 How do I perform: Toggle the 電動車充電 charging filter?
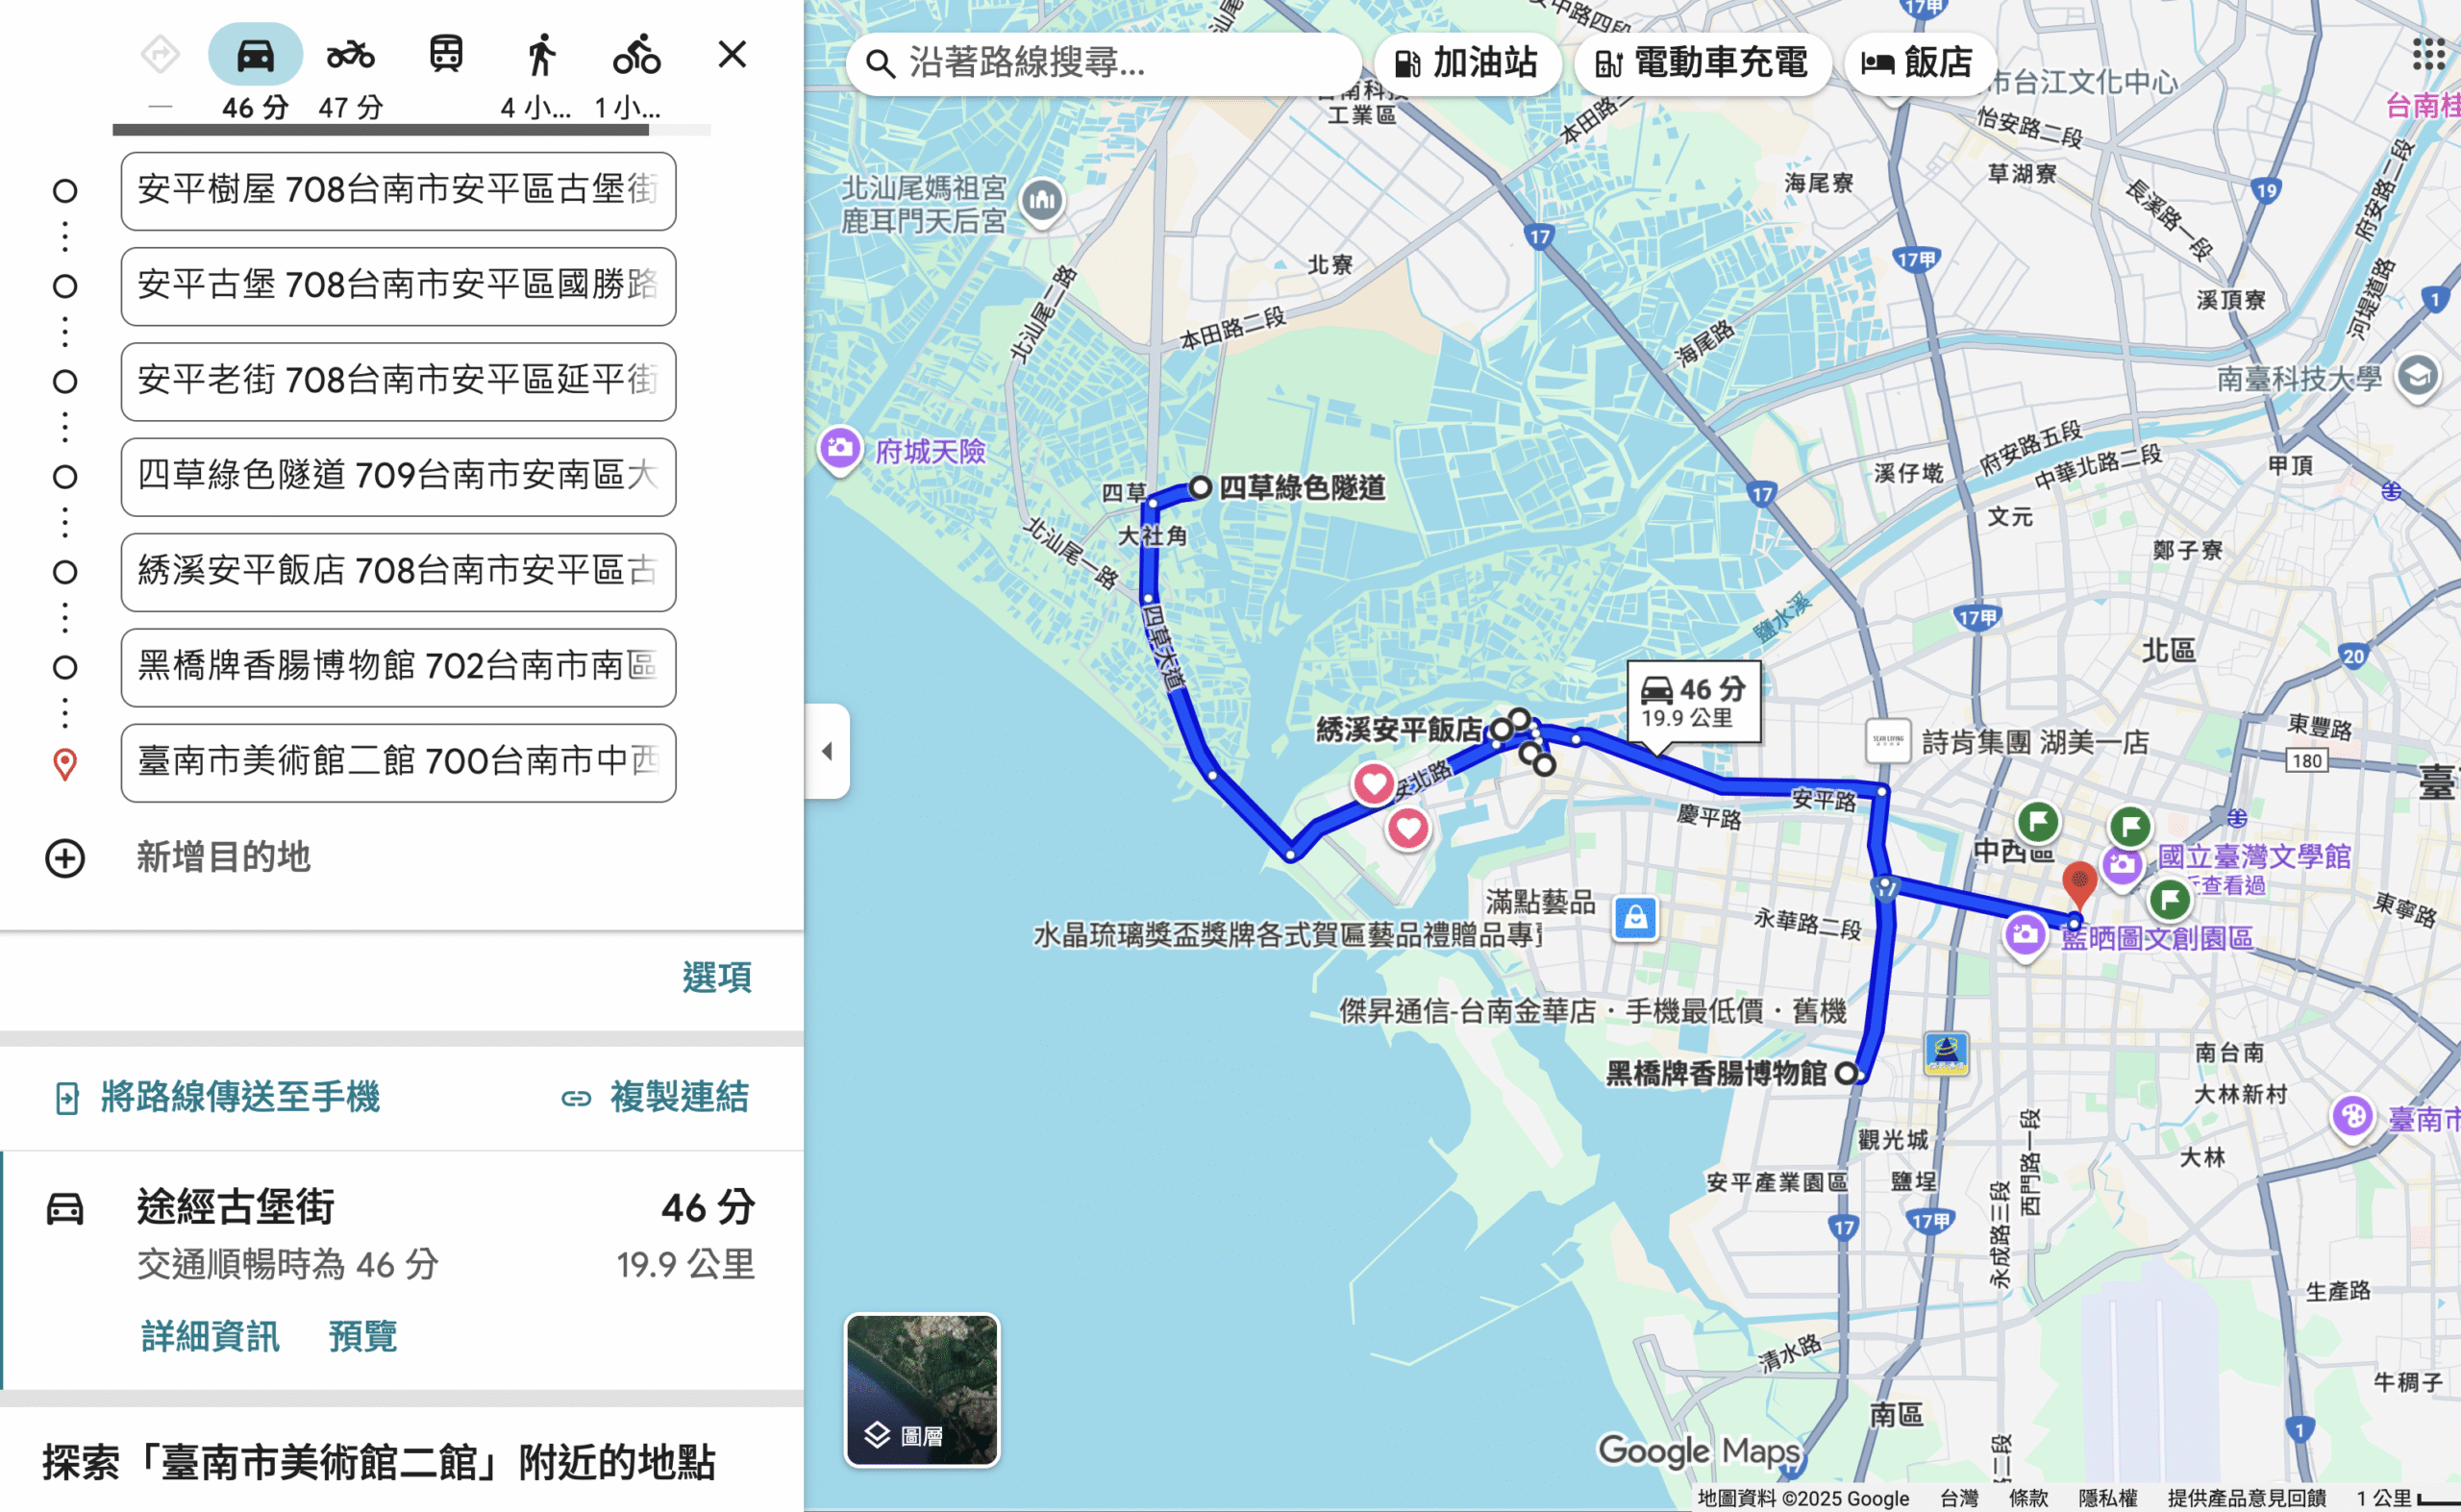(x=1702, y=63)
